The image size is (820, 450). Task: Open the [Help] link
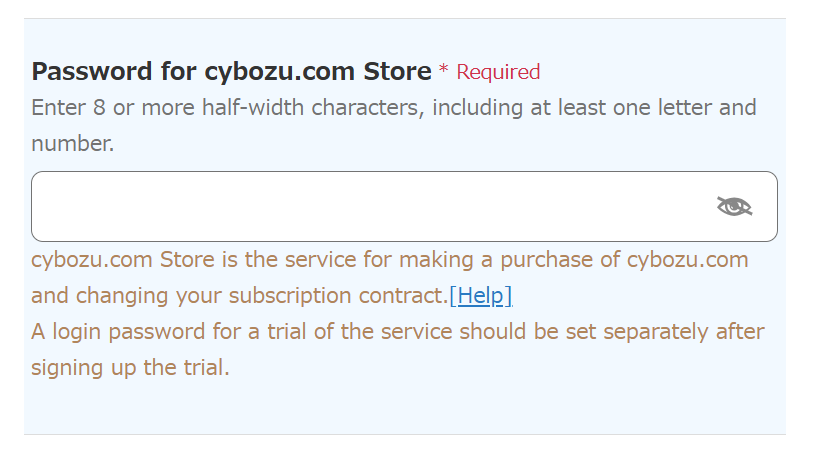(481, 296)
